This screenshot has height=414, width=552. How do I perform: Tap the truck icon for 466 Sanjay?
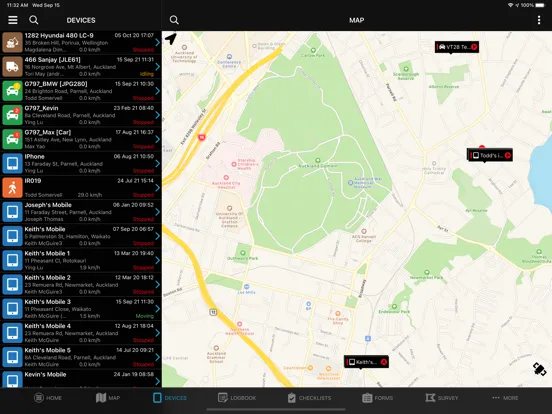click(12, 67)
